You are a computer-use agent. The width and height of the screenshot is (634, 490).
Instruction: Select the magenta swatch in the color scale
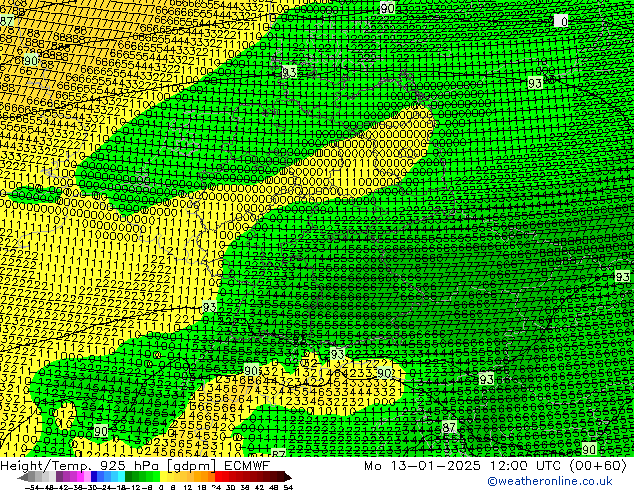tap(80, 477)
